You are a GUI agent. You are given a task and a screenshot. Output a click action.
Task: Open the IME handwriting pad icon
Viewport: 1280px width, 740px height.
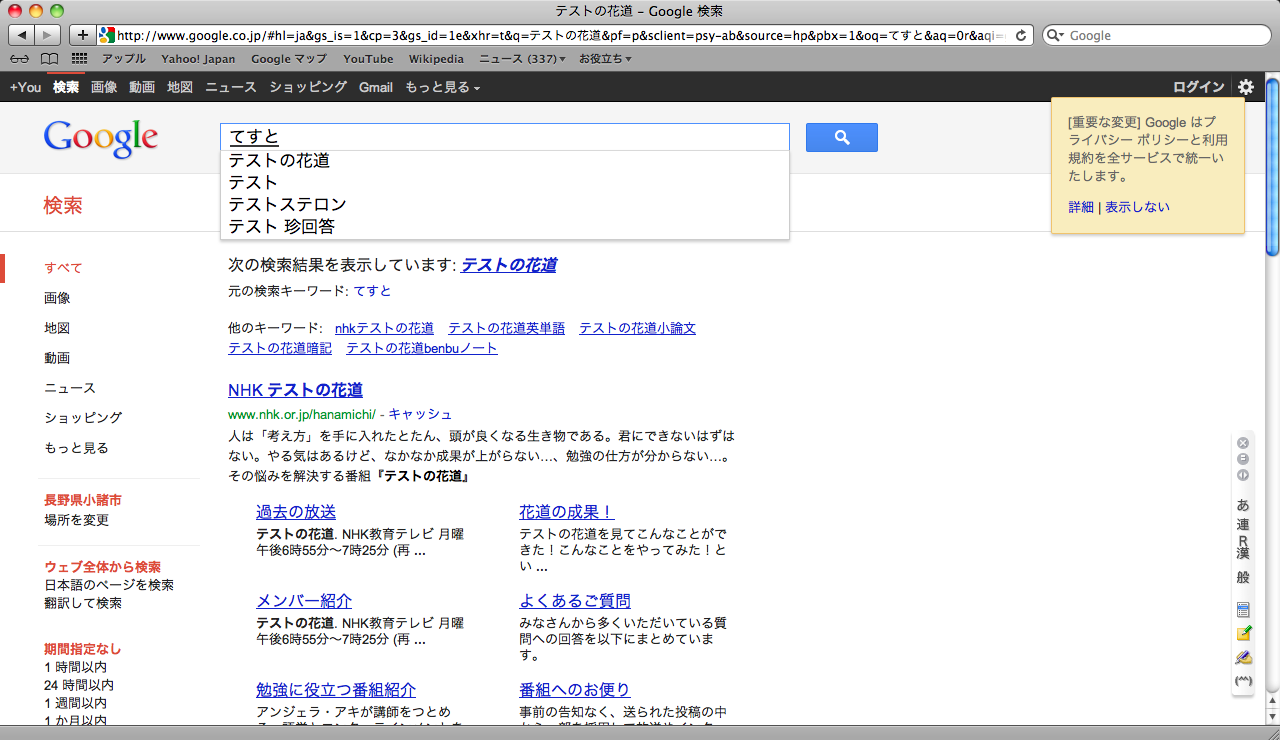tap(1243, 658)
